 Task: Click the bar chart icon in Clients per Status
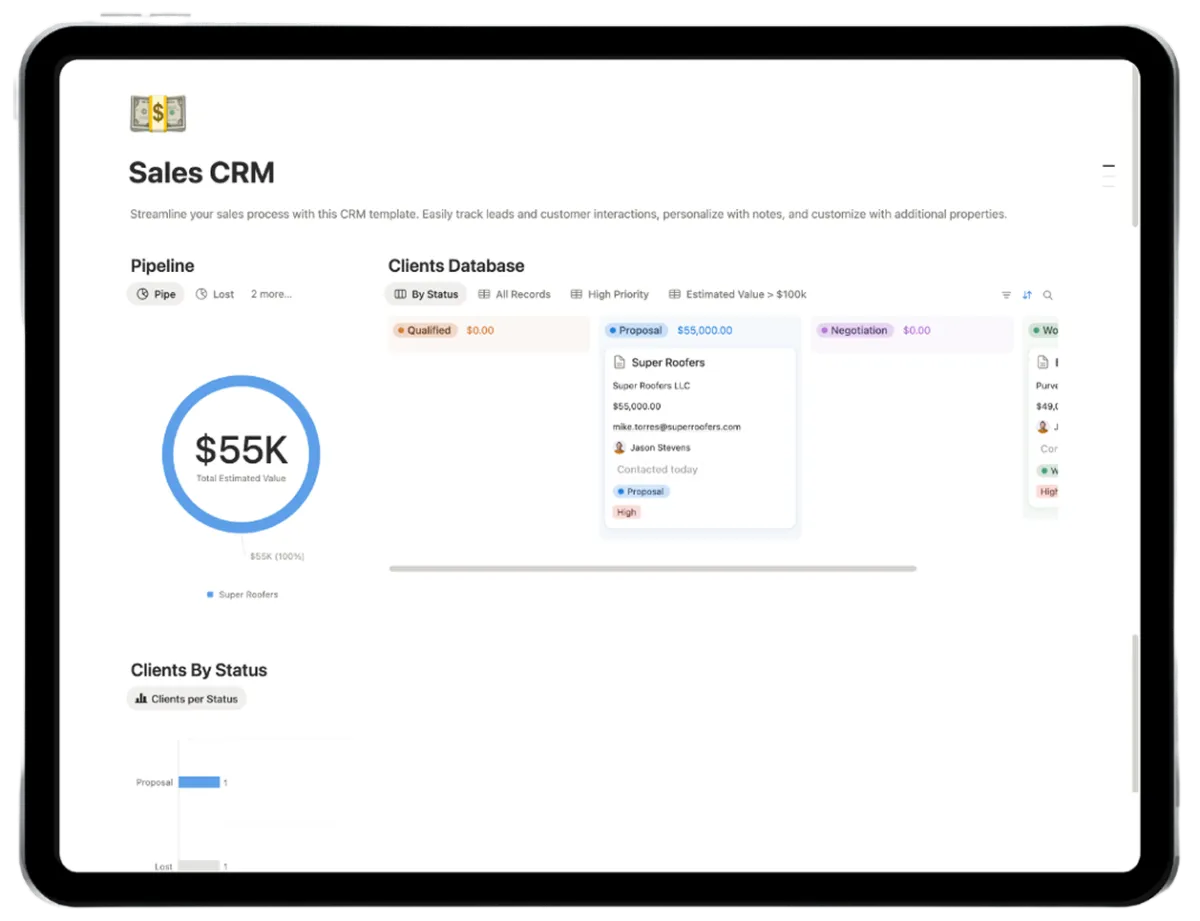141,699
